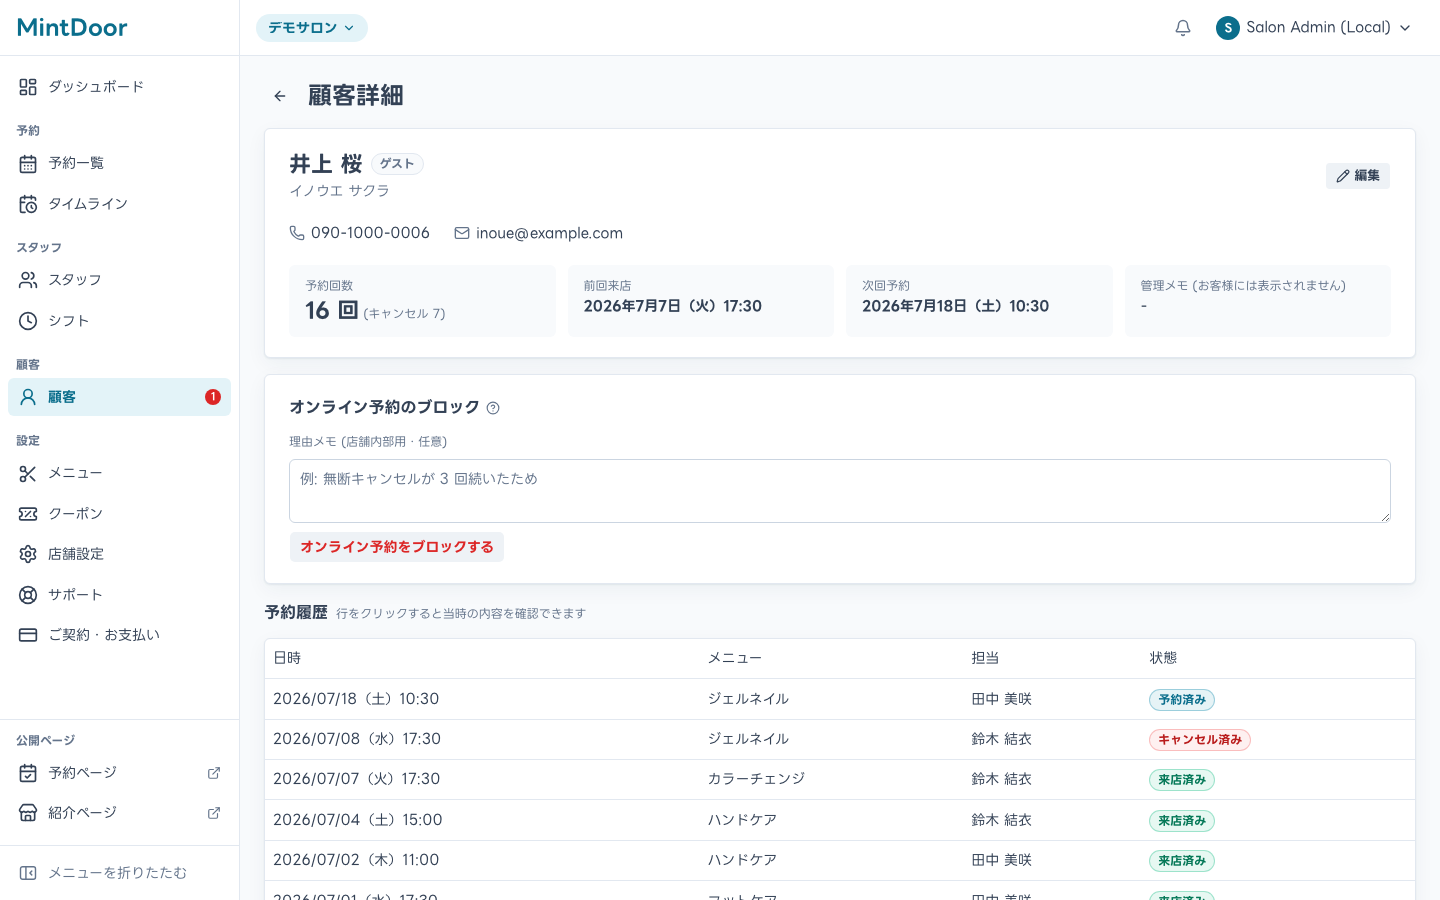Image resolution: width=1440 pixels, height=900 pixels.
Task: Click 来店済み badge in 2026/07/07 row
Action: click(x=1182, y=780)
